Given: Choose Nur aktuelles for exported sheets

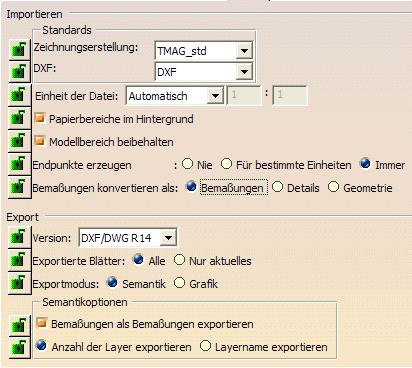Looking at the screenshot, I should pyautogui.click(x=179, y=260).
